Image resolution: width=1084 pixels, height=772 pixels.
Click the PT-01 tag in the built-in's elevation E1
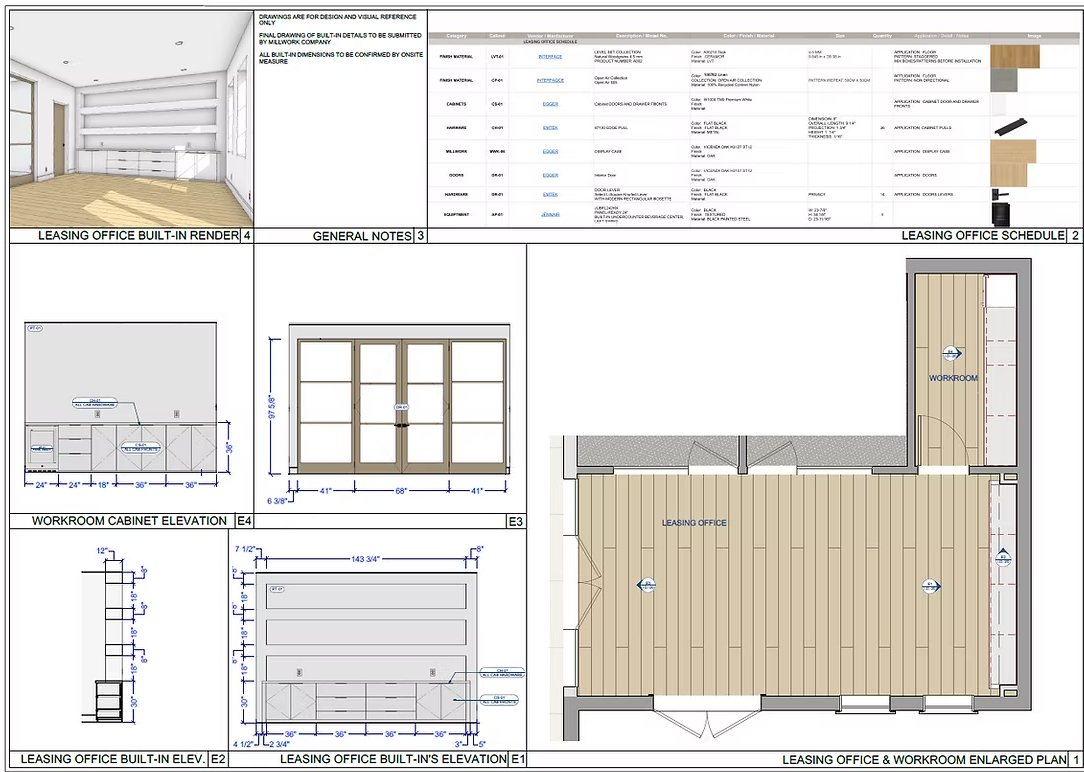[x=277, y=590]
